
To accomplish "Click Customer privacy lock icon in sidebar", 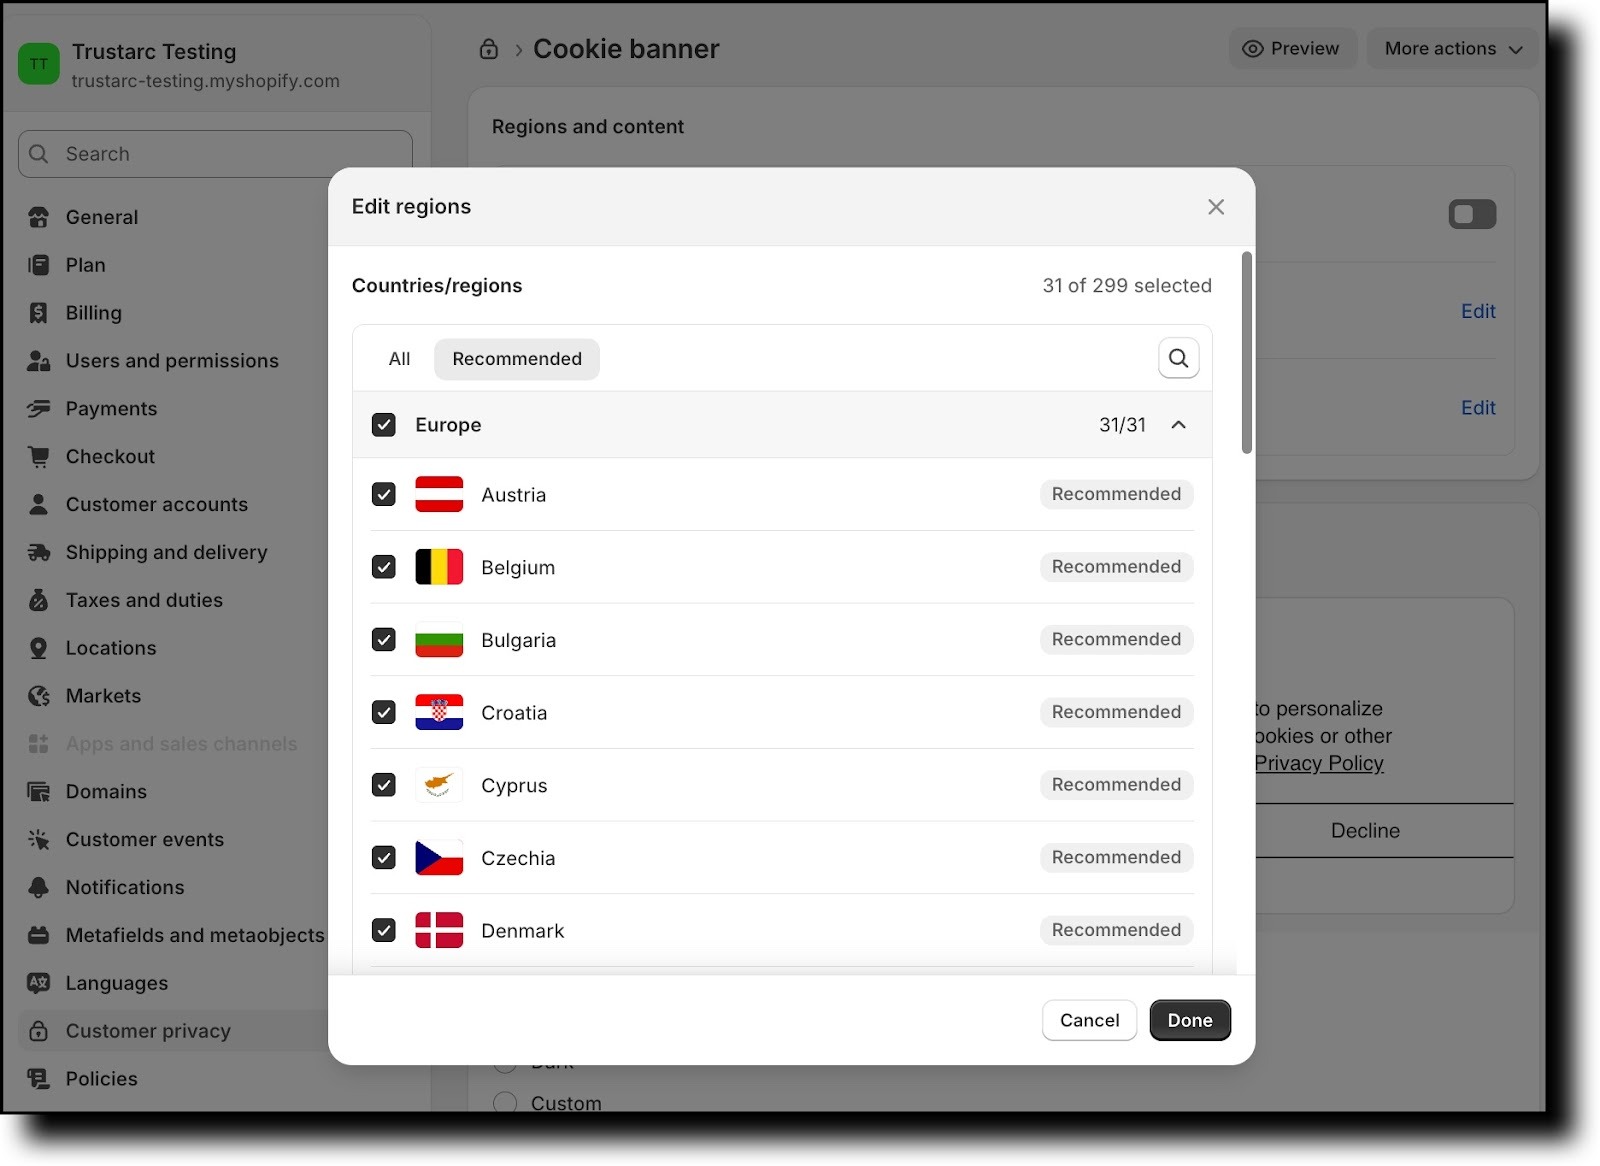I will tap(39, 1031).
